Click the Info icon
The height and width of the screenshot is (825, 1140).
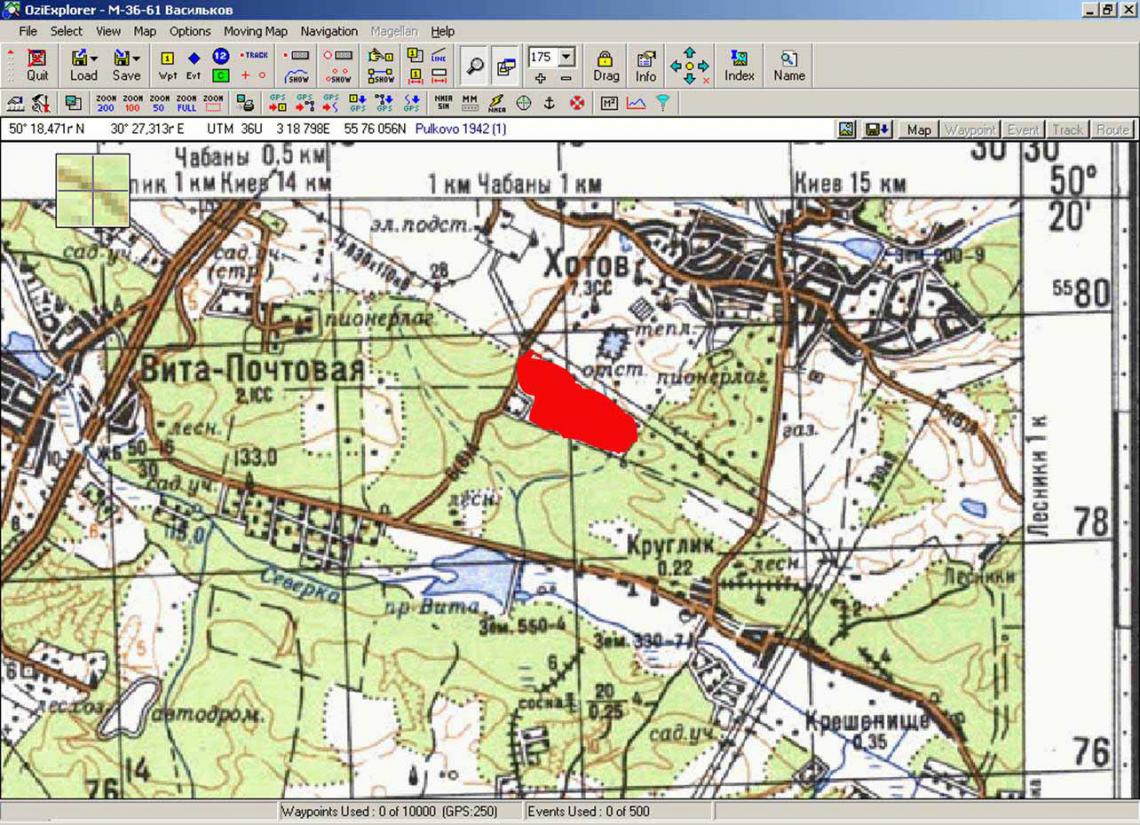click(646, 65)
